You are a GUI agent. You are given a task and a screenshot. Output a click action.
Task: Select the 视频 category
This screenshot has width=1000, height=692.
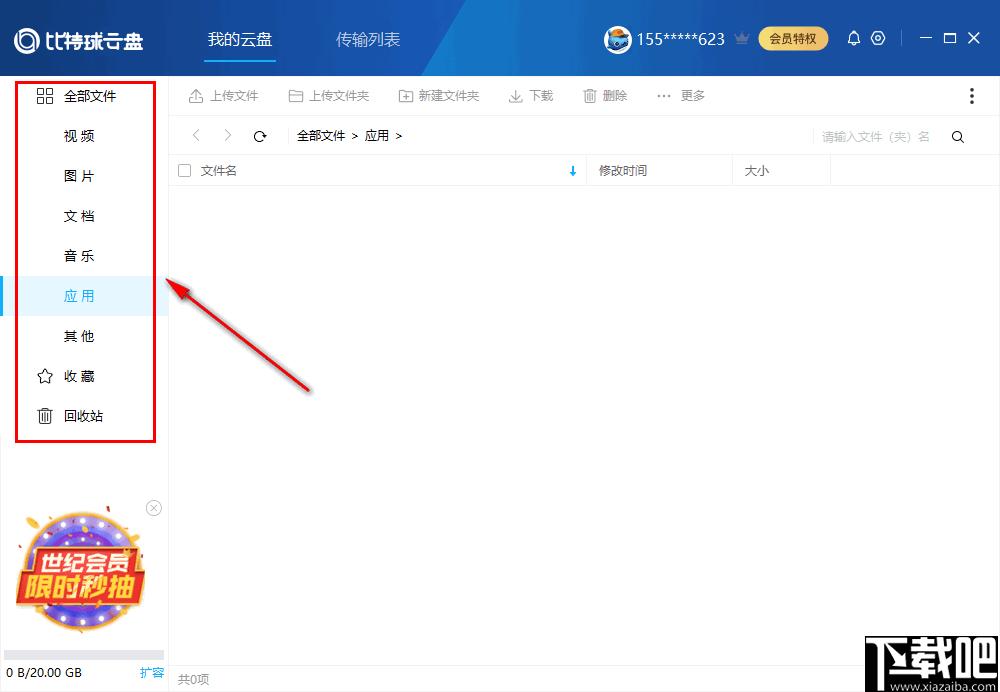79,136
